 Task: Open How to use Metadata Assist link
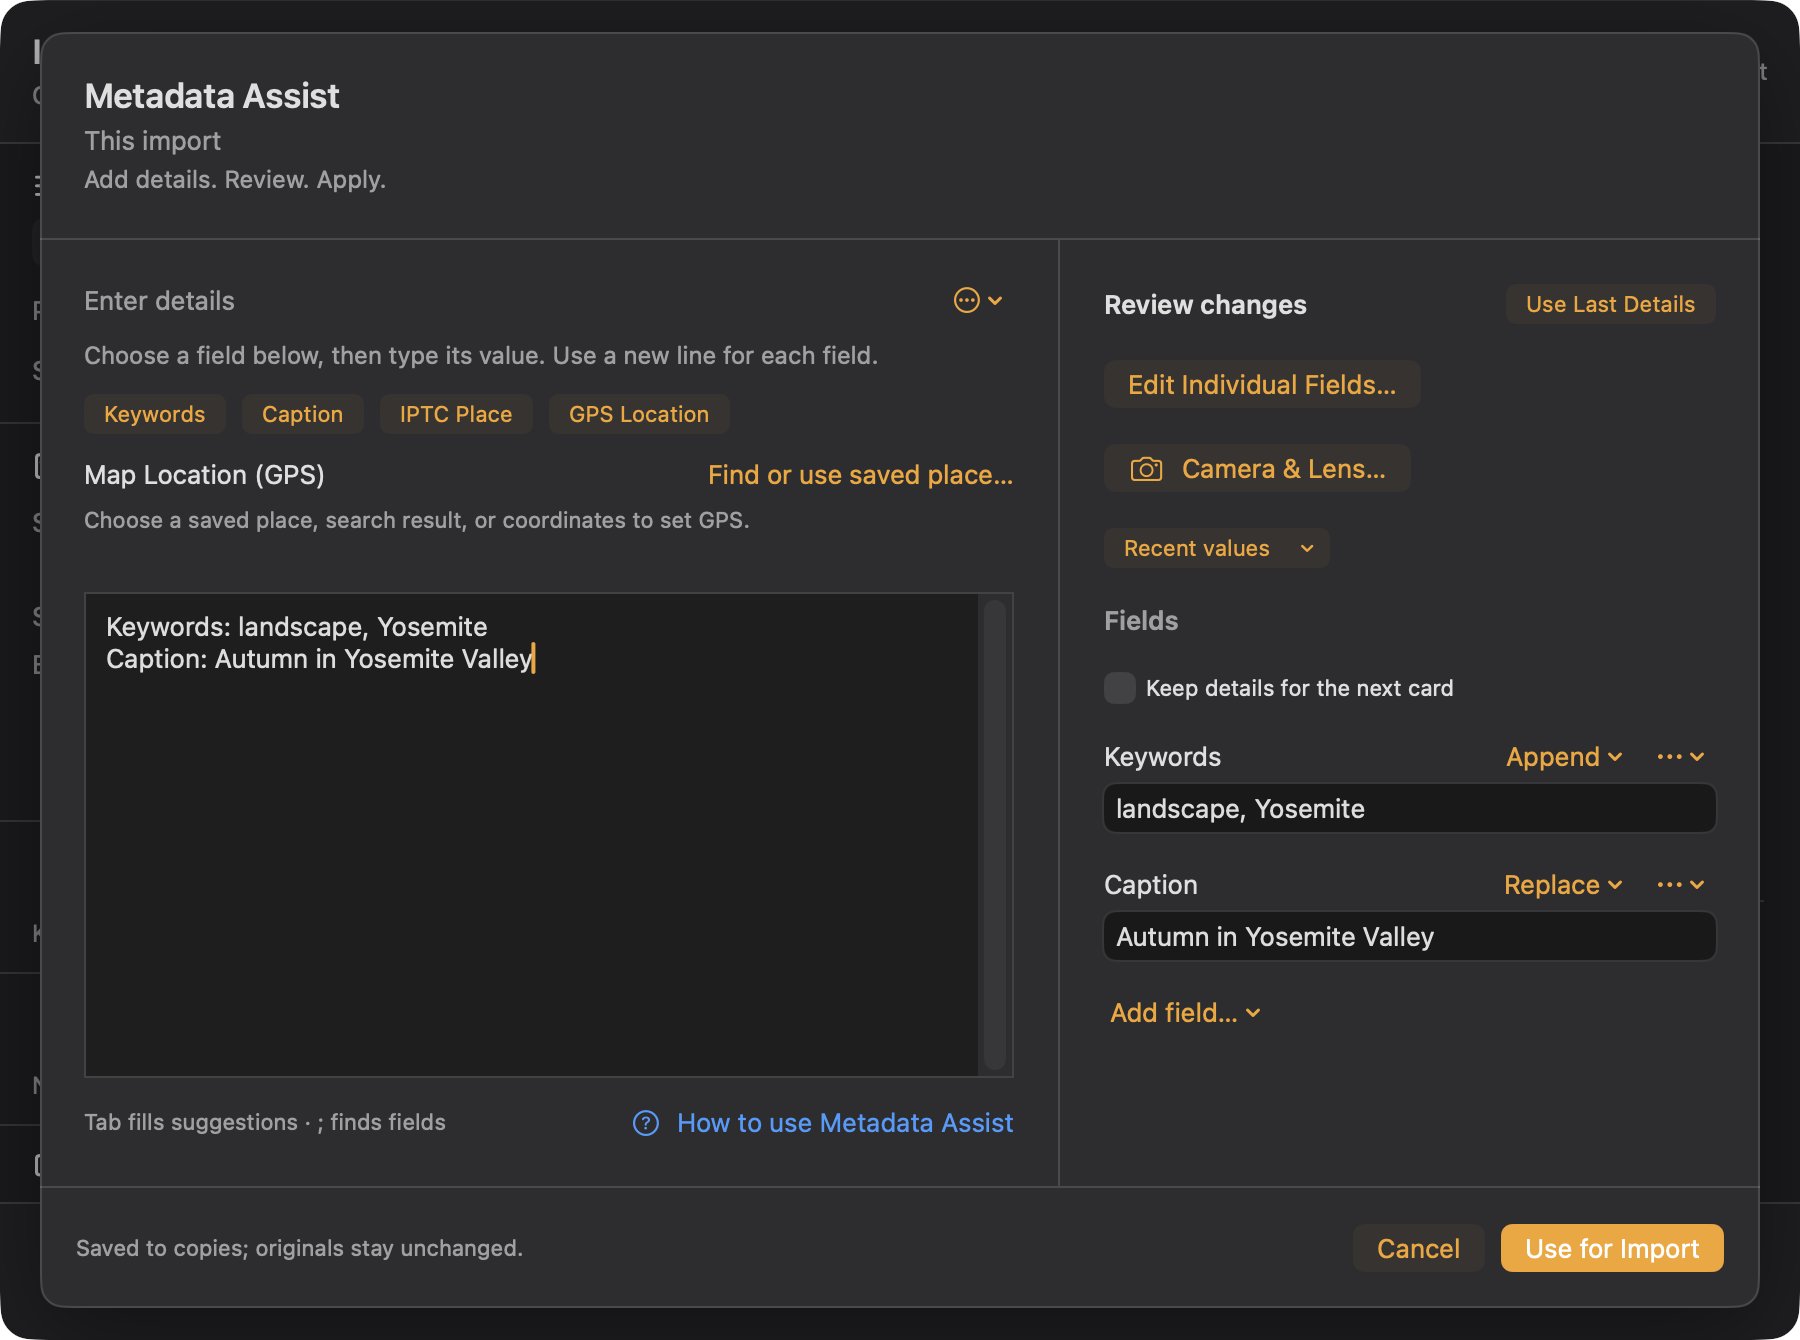845,1123
